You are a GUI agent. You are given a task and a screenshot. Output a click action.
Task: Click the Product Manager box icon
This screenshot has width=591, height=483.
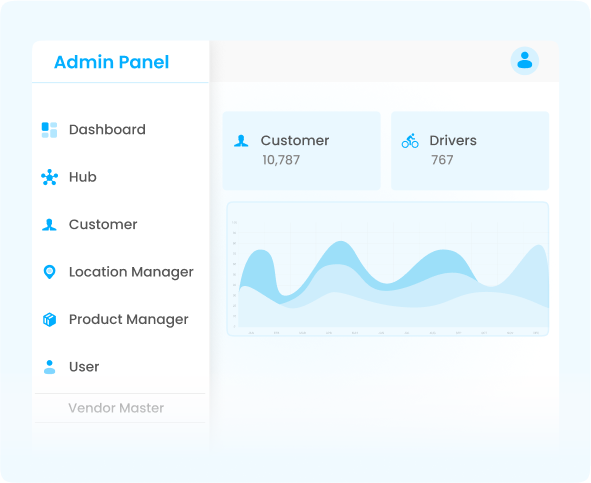[x=49, y=319]
